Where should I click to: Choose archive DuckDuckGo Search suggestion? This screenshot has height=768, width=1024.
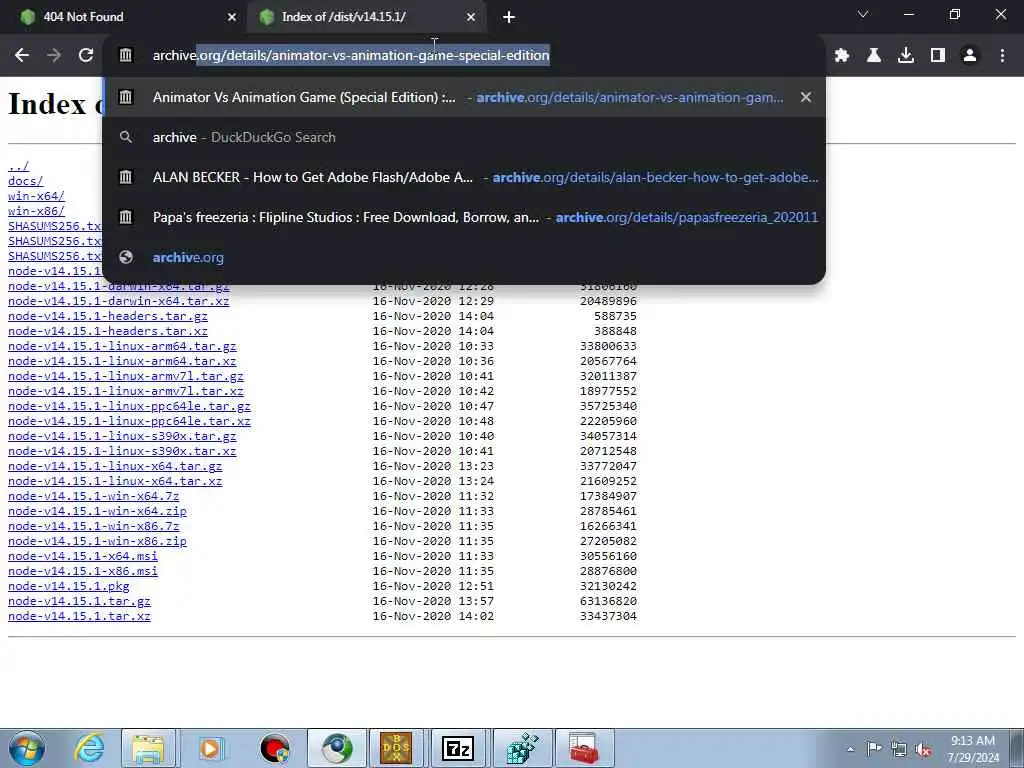coord(464,137)
